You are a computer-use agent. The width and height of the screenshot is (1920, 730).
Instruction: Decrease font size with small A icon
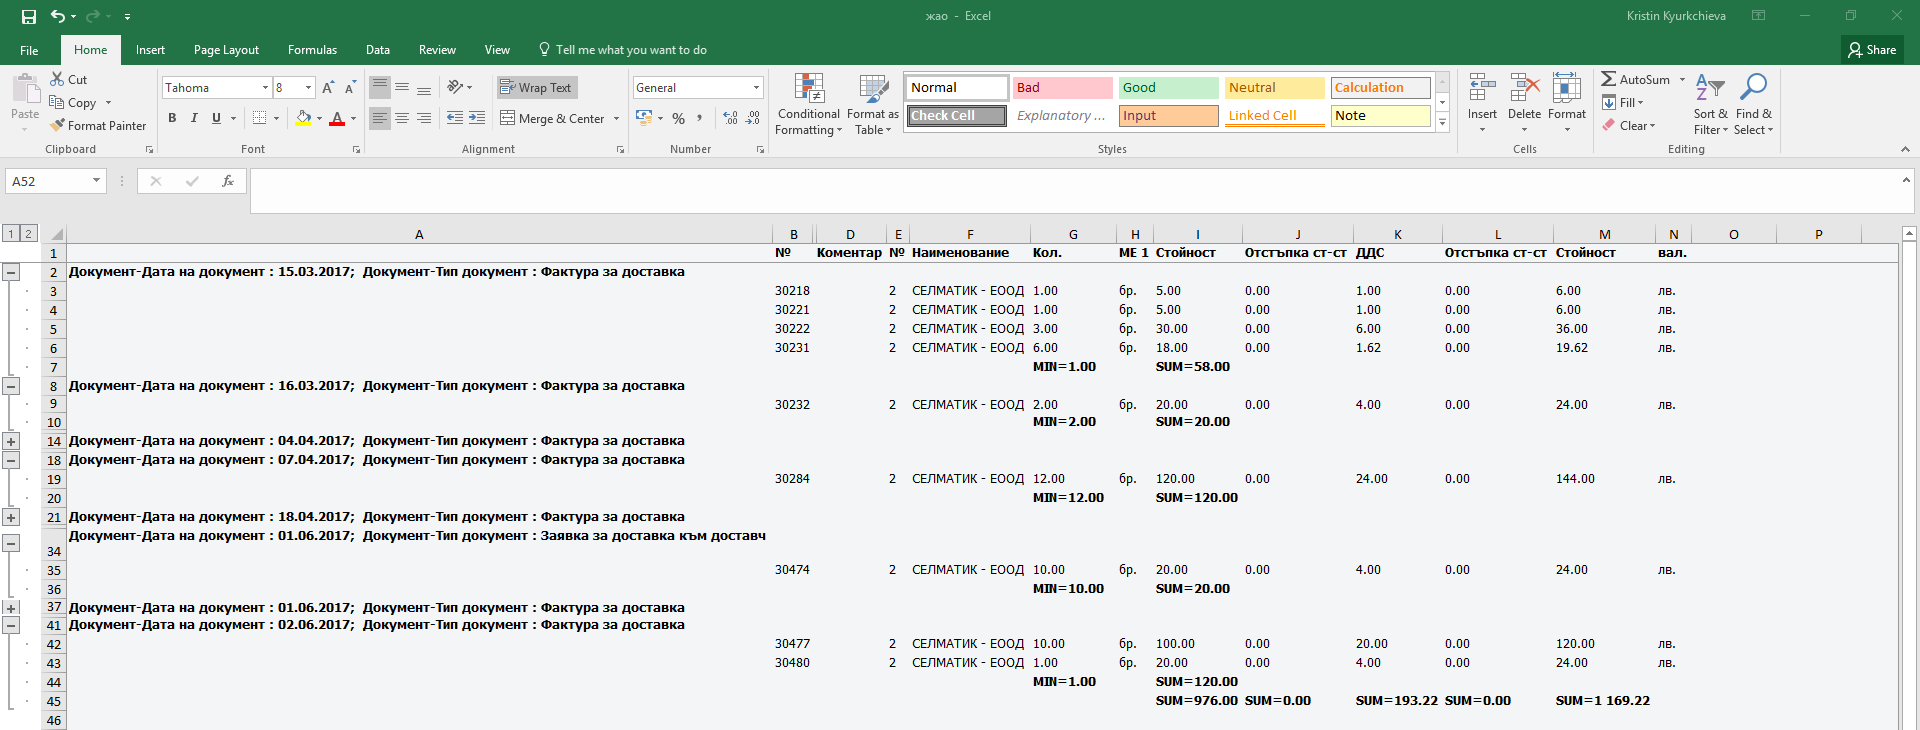pos(350,88)
